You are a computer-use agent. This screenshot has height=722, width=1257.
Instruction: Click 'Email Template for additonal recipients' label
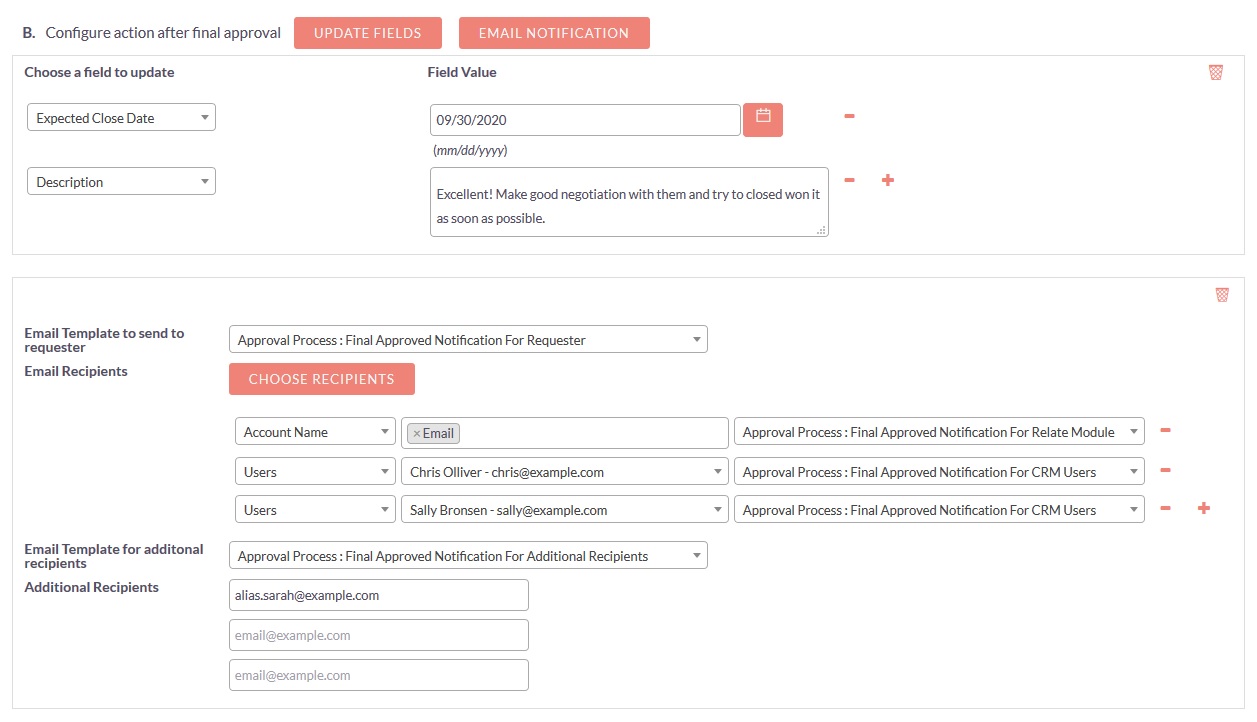pos(114,556)
